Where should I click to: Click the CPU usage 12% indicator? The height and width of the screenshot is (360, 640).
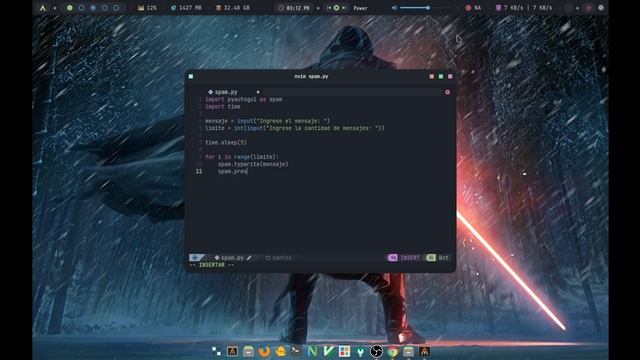point(147,8)
